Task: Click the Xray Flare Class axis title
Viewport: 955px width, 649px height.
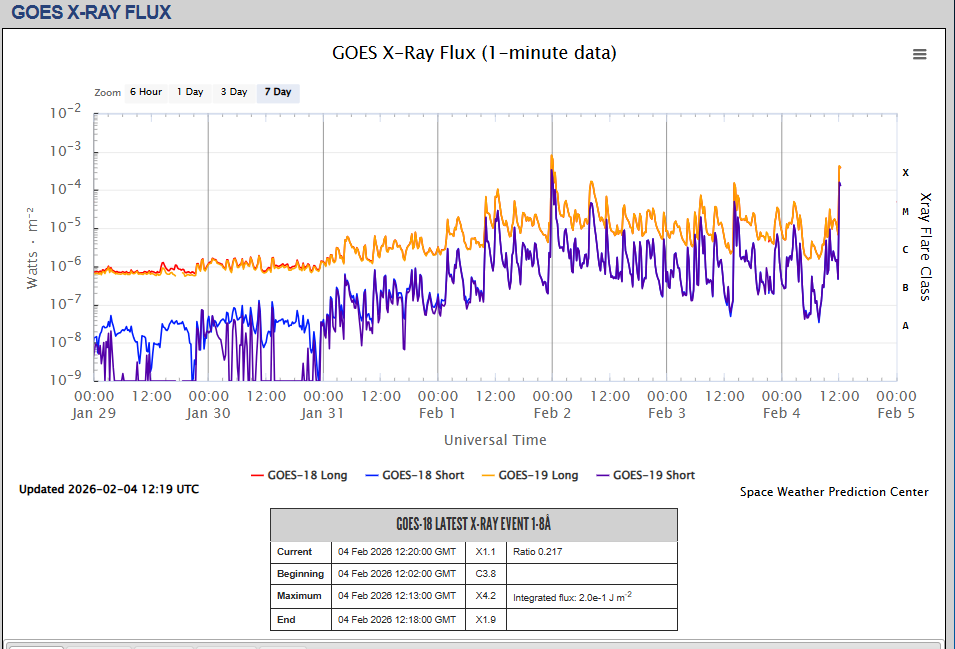Action: [925, 246]
